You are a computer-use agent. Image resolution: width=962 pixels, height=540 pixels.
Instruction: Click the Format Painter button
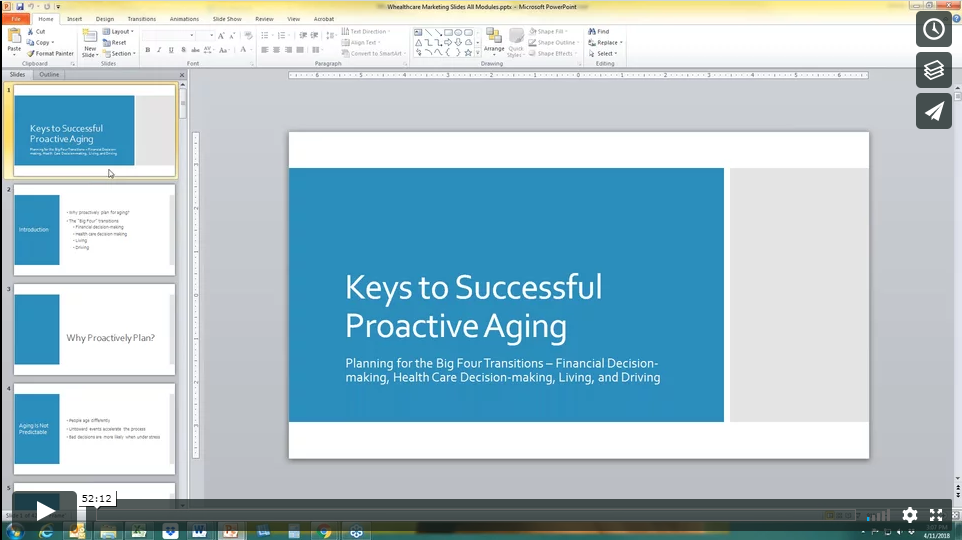point(50,53)
